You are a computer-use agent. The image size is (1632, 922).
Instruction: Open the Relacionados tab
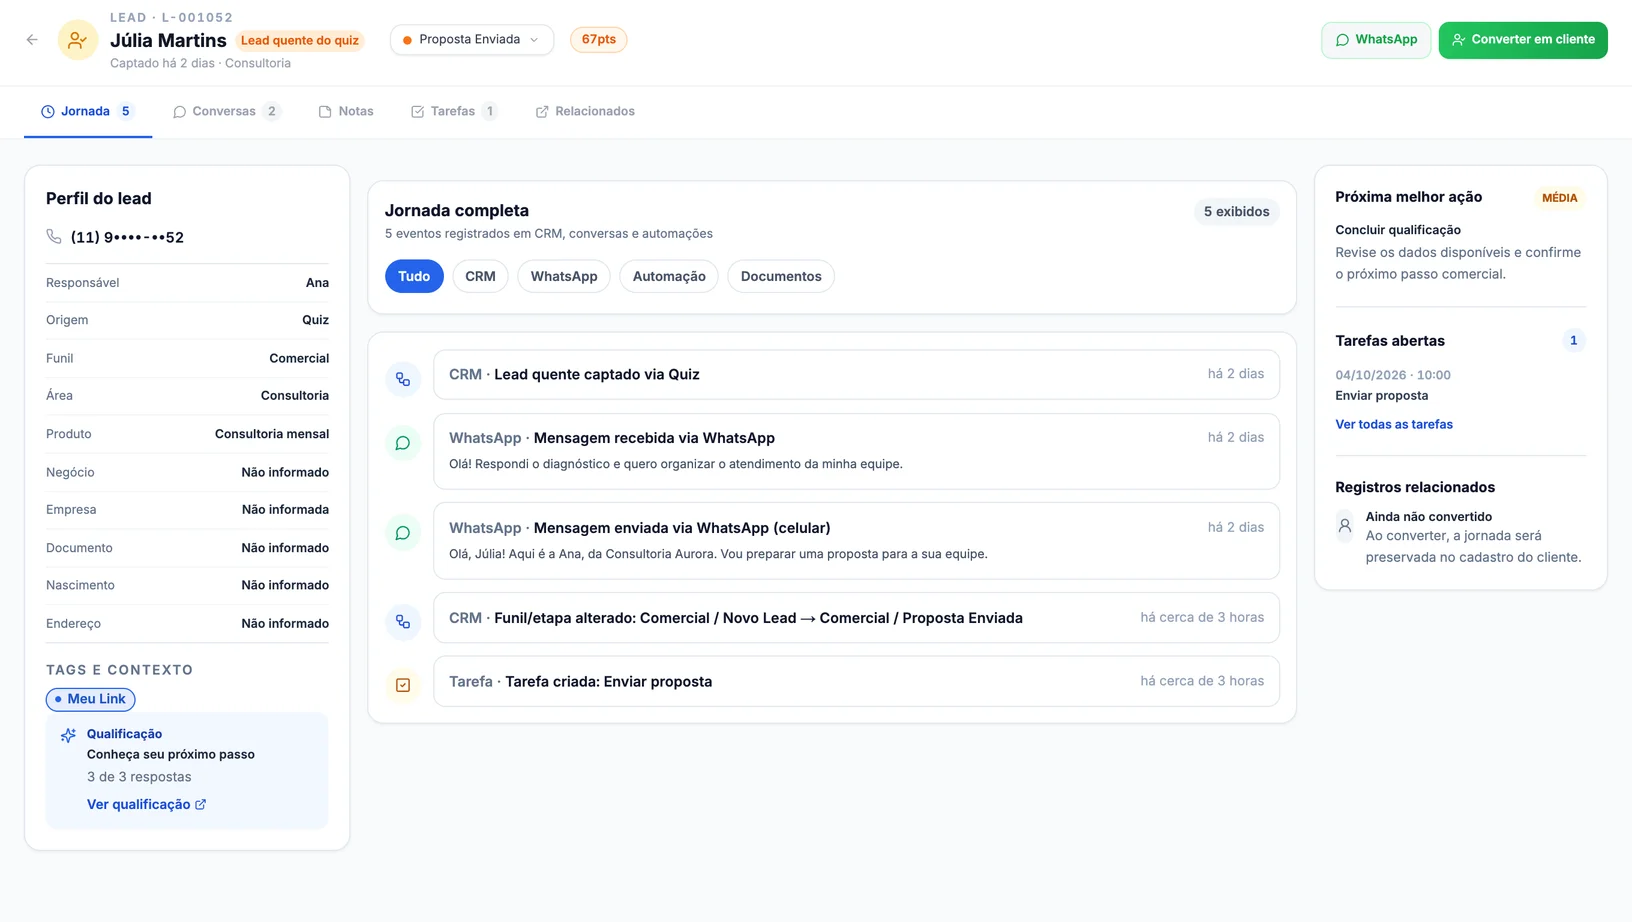(x=585, y=111)
